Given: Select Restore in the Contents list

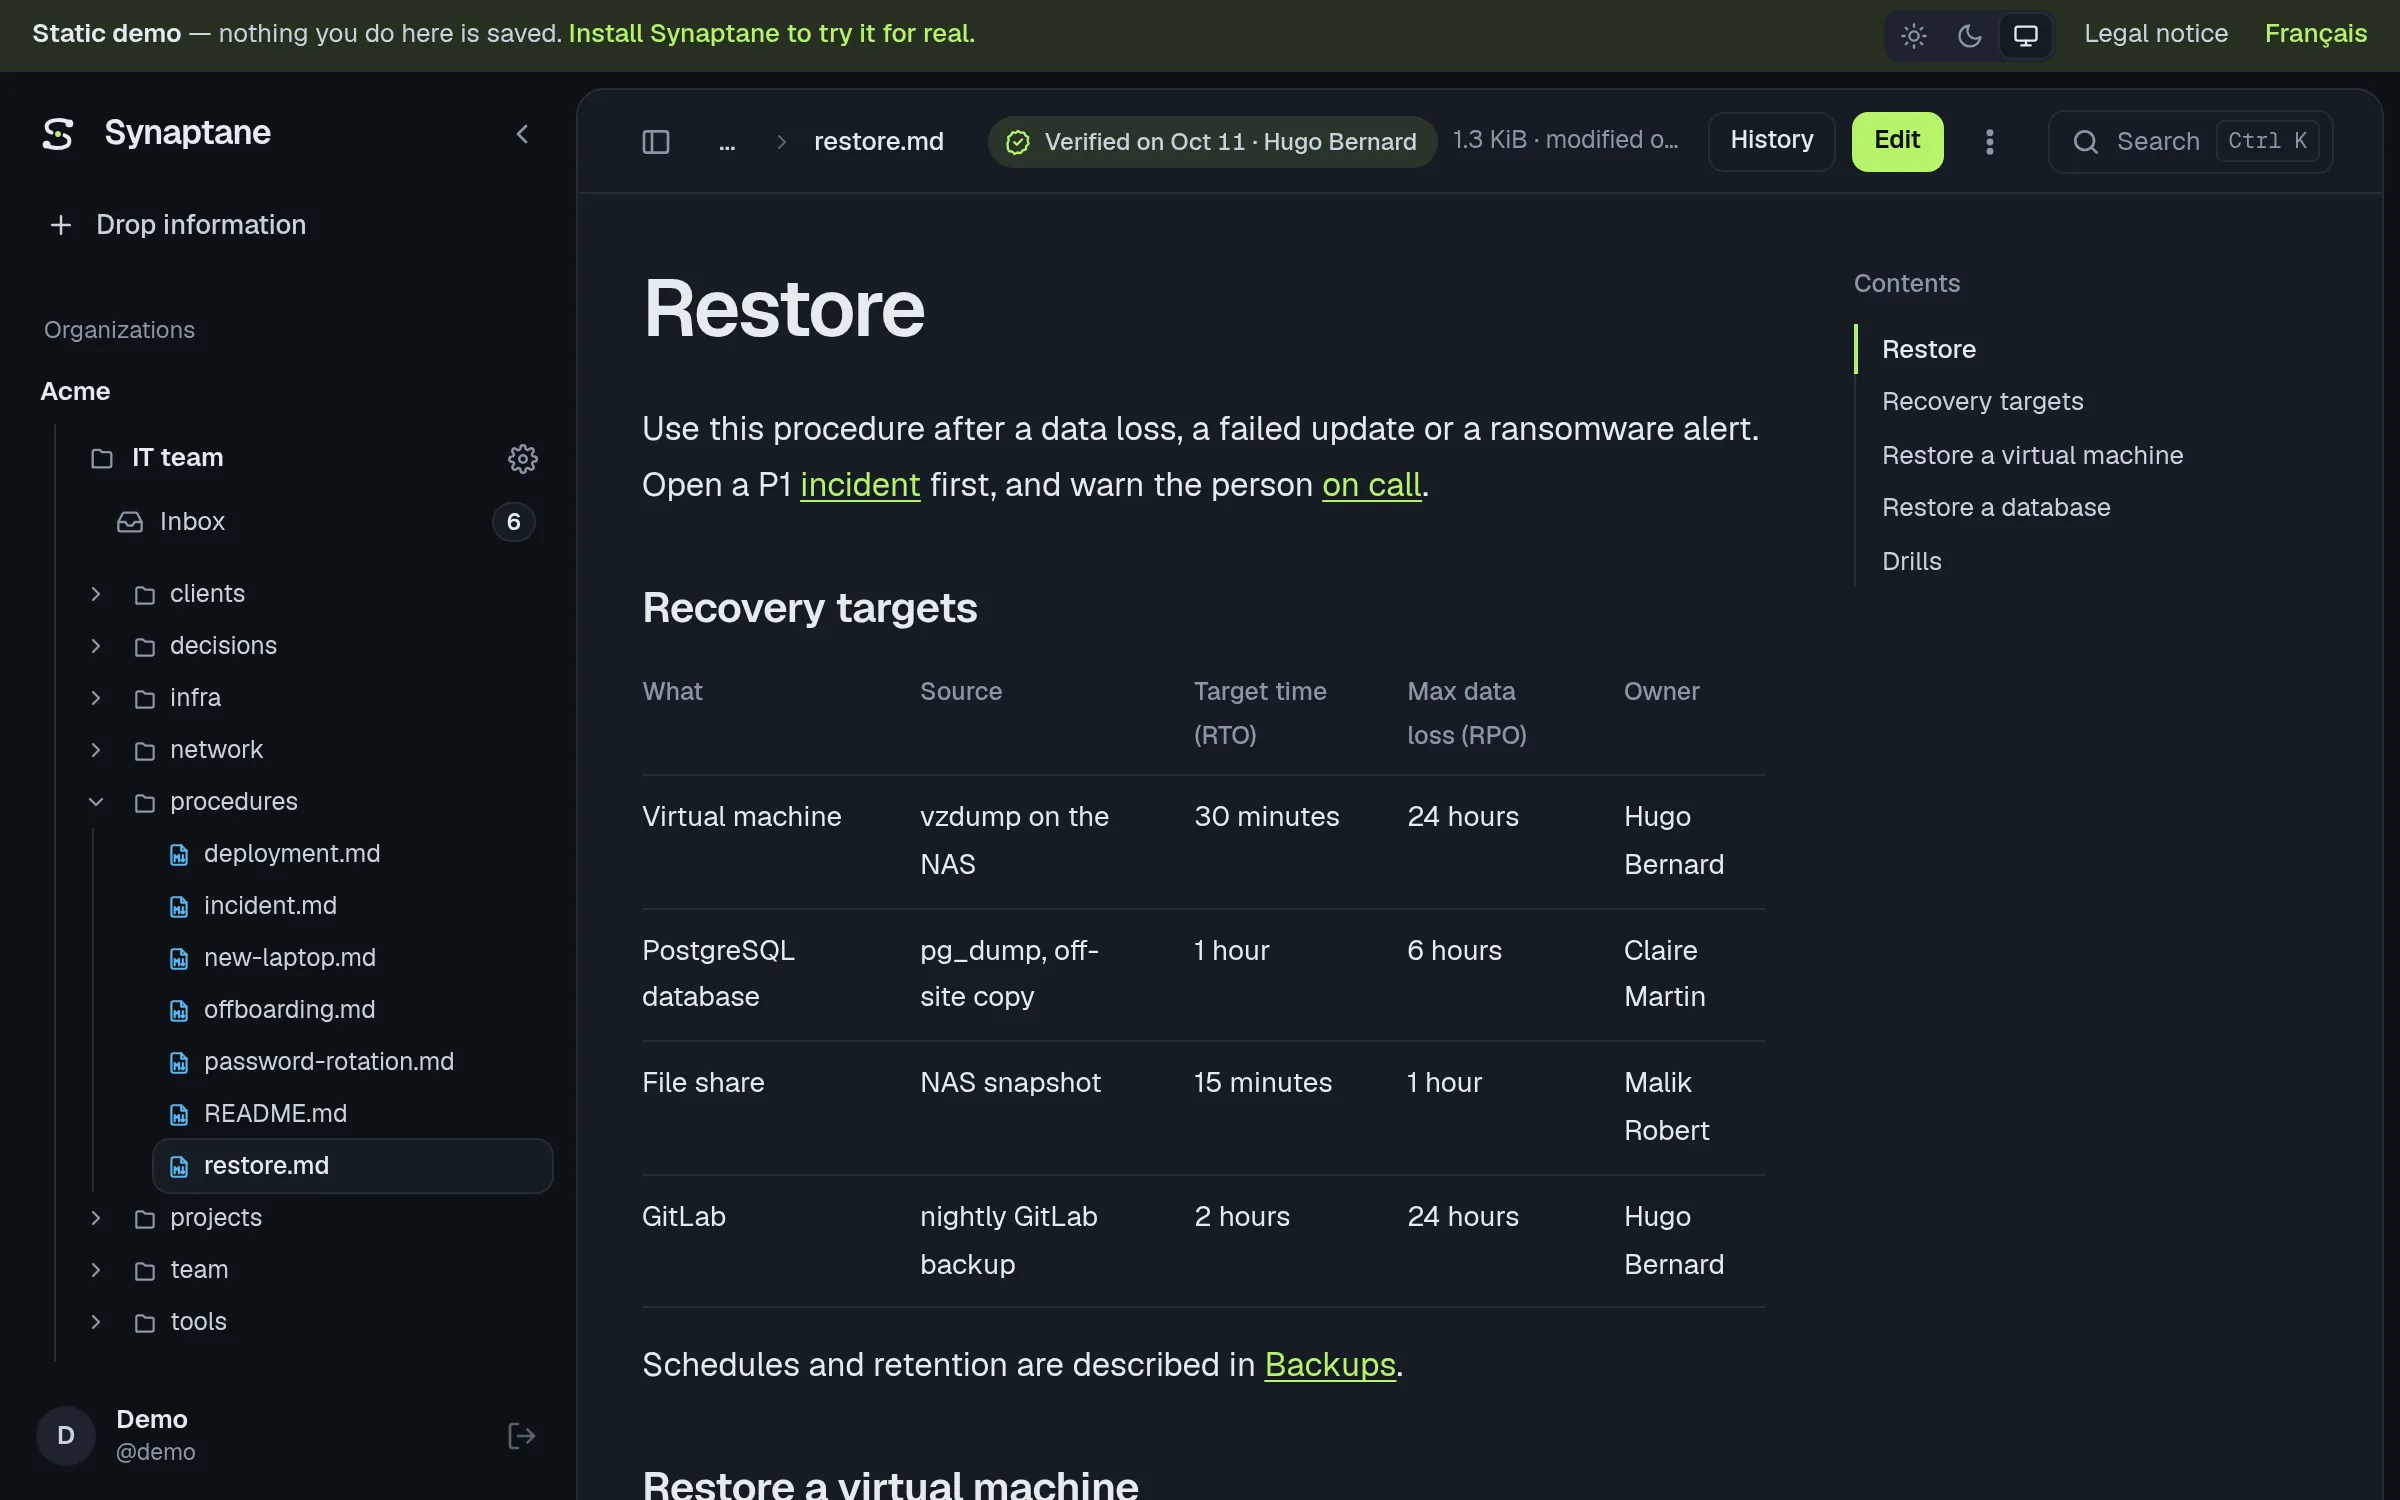Looking at the screenshot, I should coord(1928,350).
